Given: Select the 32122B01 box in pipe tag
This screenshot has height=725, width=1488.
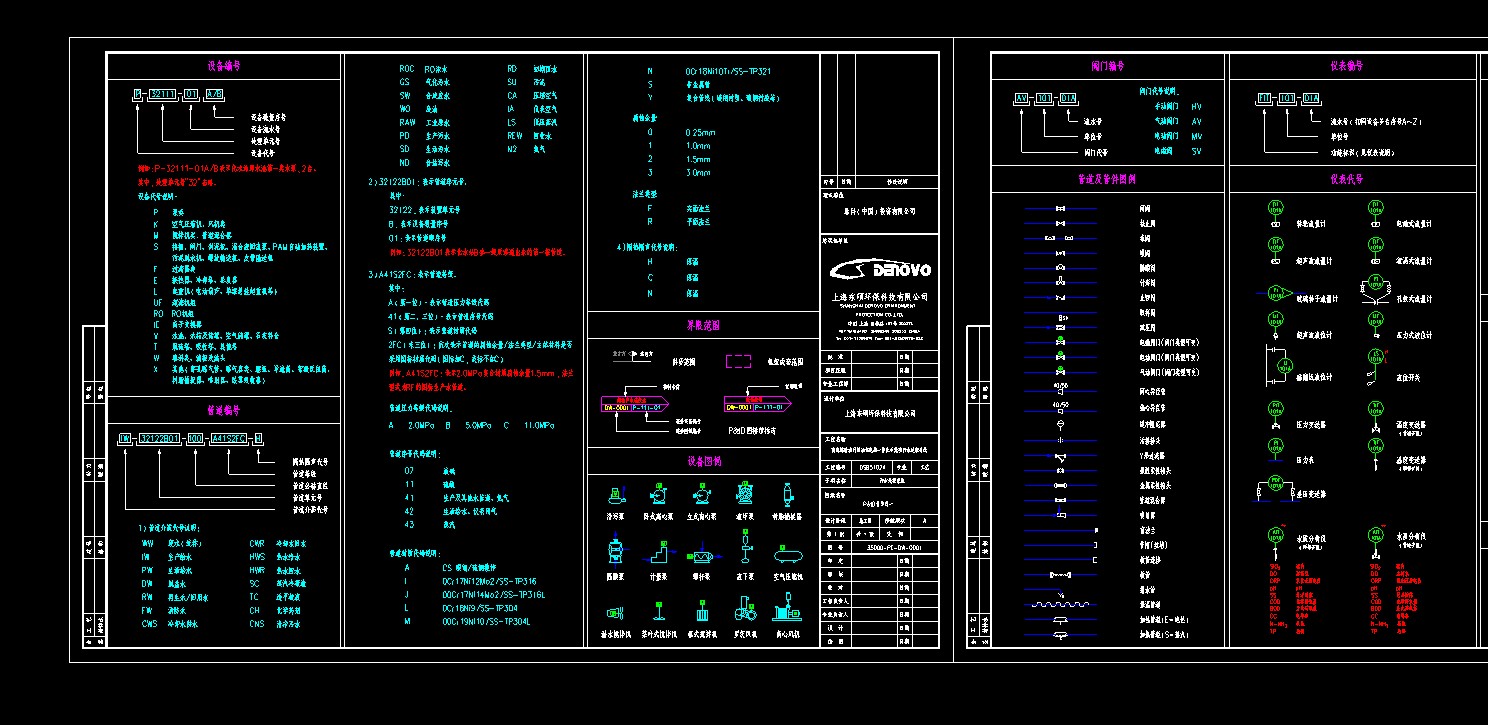Looking at the screenshot, I should [160, 438].
